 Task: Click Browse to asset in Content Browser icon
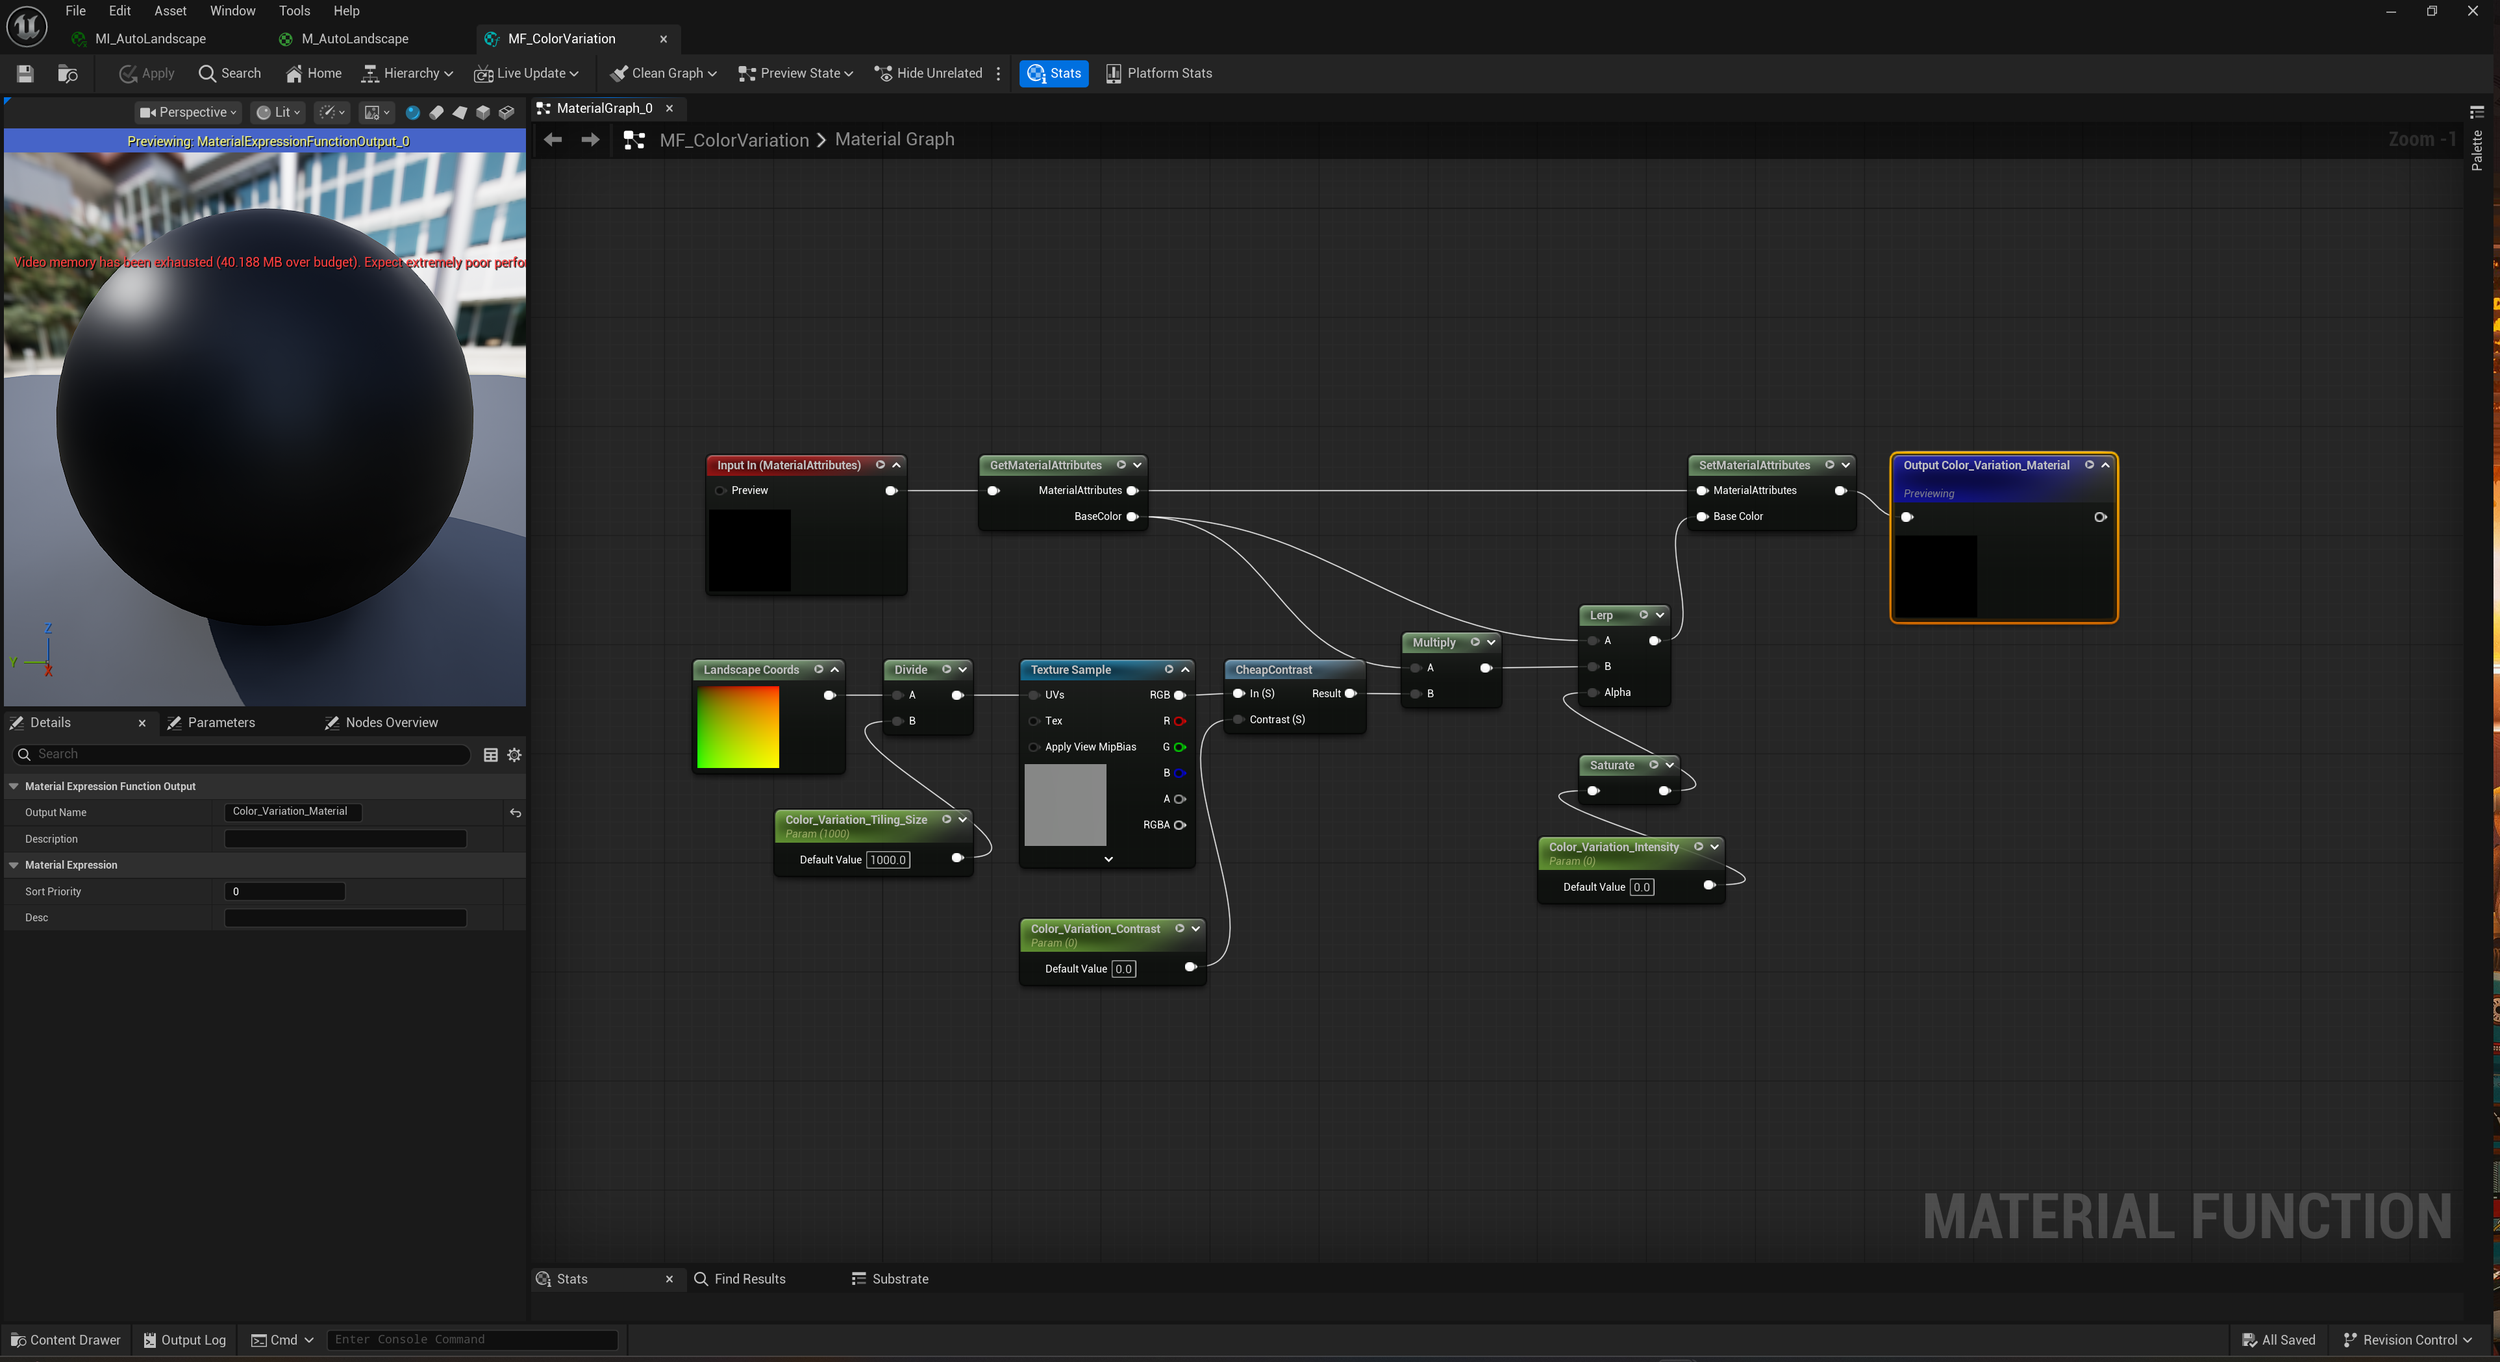click(x=67, y=73)
